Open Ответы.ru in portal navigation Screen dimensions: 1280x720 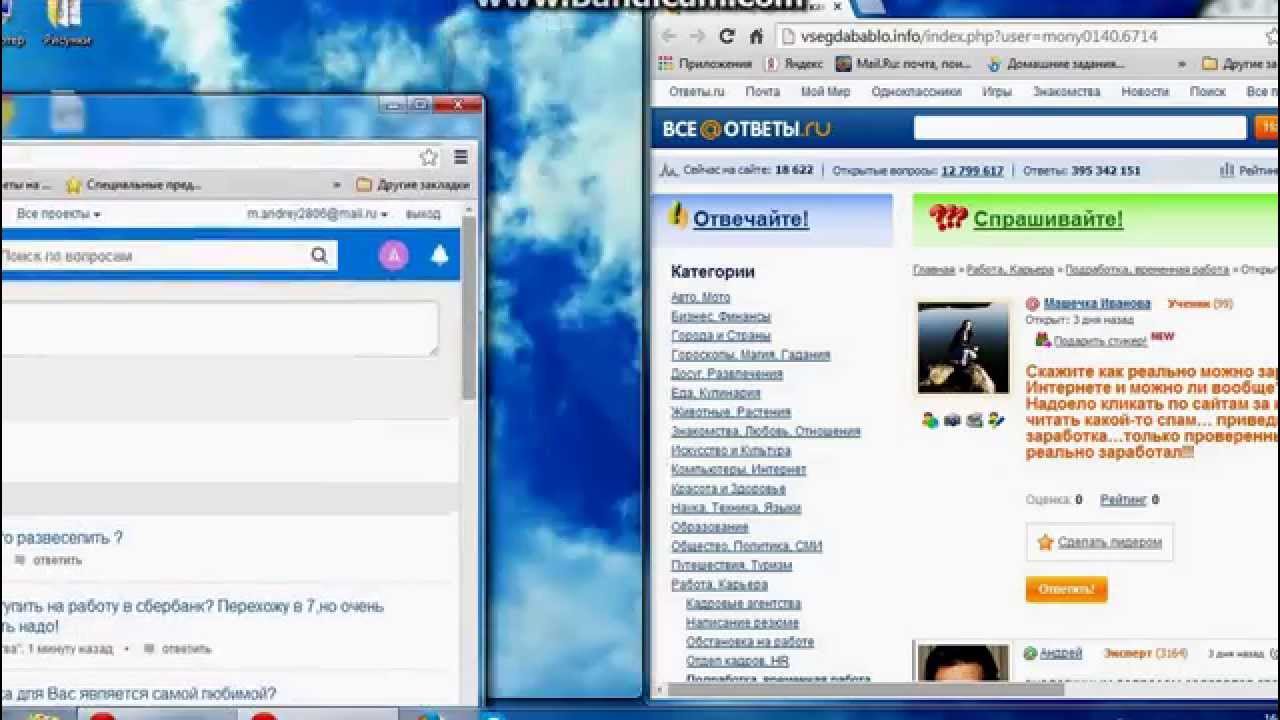[696, 91]
